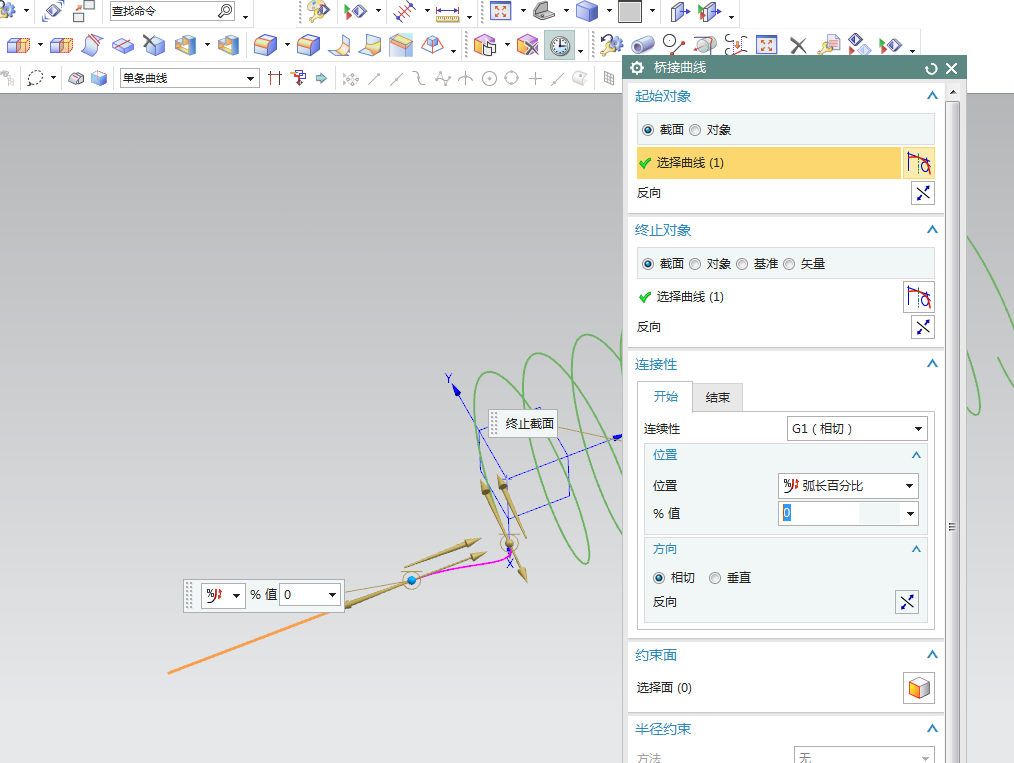Enable the arc center snap point icon

click(x=490, y=79)
